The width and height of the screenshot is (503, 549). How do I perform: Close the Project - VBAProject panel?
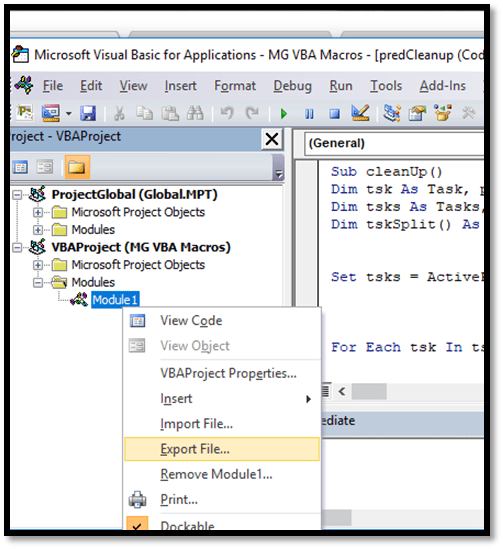tap(272, 139)
